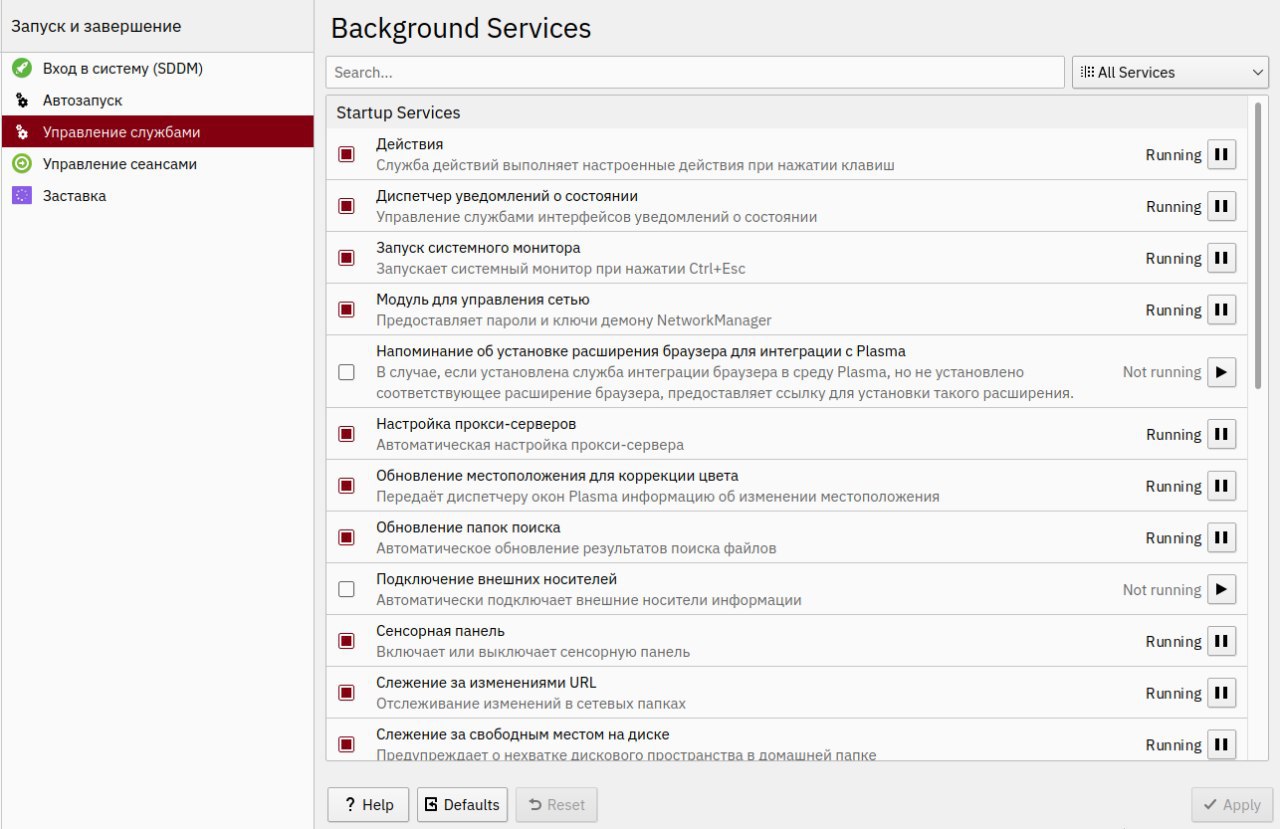Click 'Включает или выключает сенсорную панель' description
Viewport: 1280px width, 829px height.
tap(533, 652)
